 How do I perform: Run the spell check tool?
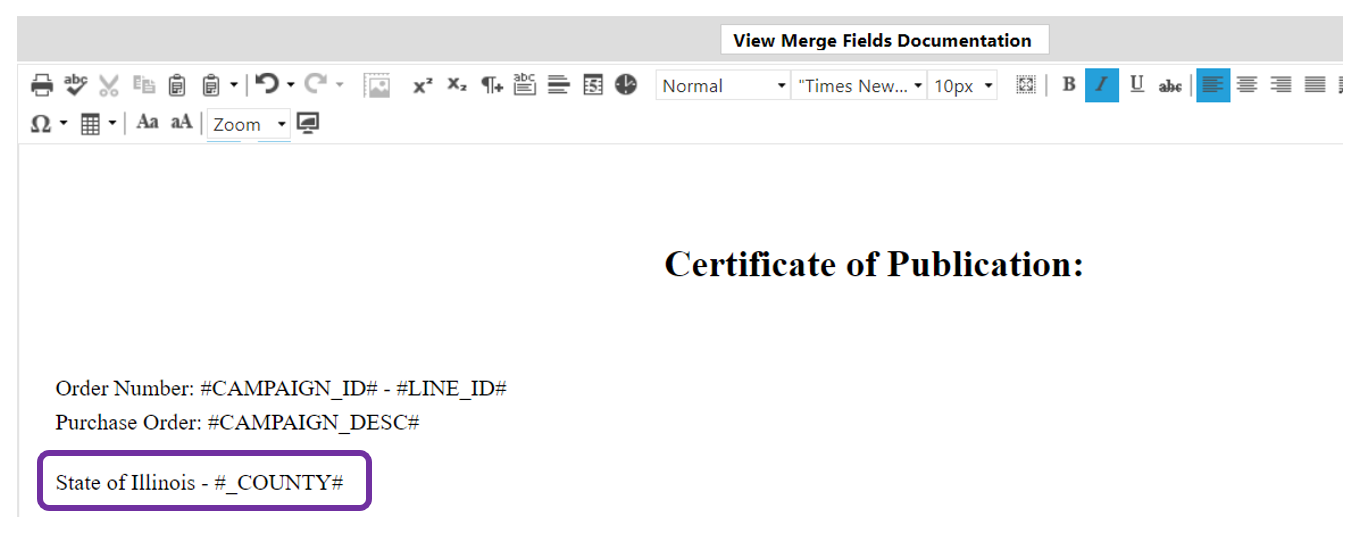click(76, 86)
